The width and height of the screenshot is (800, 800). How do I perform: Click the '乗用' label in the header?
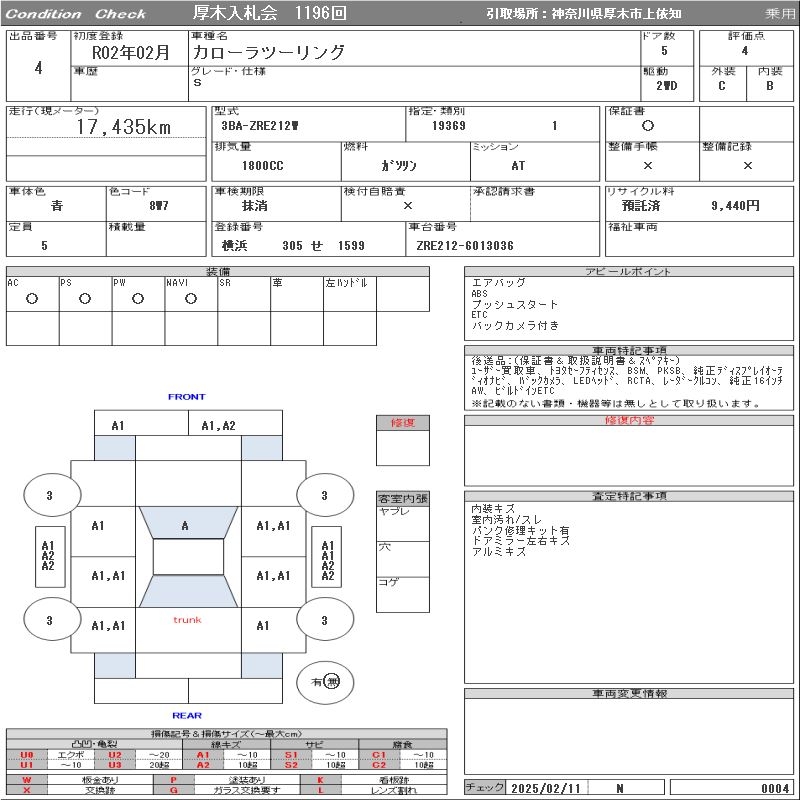[x=779, y=14]
